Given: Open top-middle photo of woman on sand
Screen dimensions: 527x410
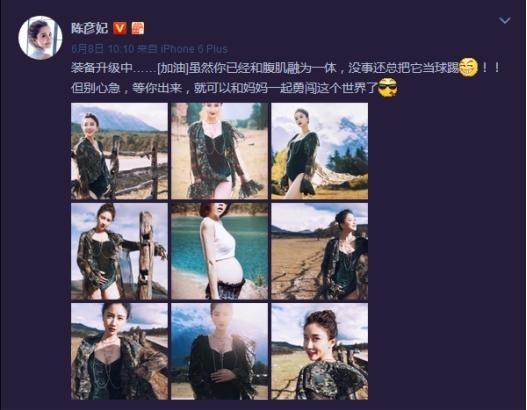Looking at the screenshot, I should 219,151.
